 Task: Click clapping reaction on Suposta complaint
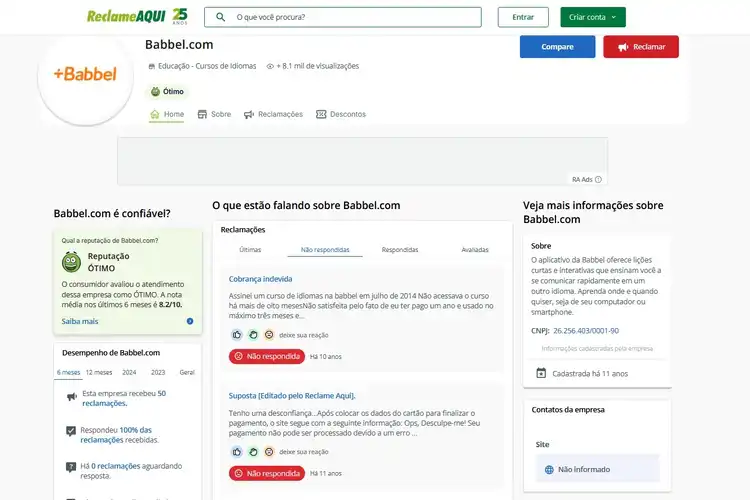tap(253, 452)
